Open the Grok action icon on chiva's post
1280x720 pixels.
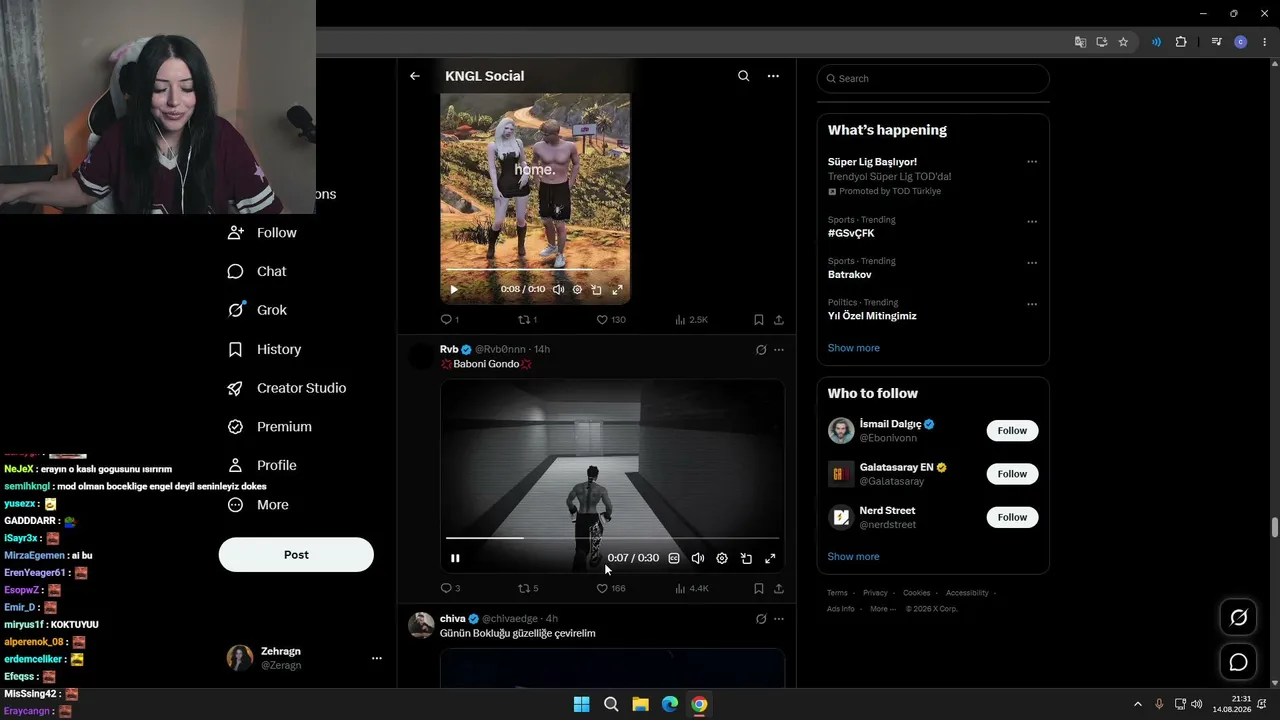(x=761, y=619)
